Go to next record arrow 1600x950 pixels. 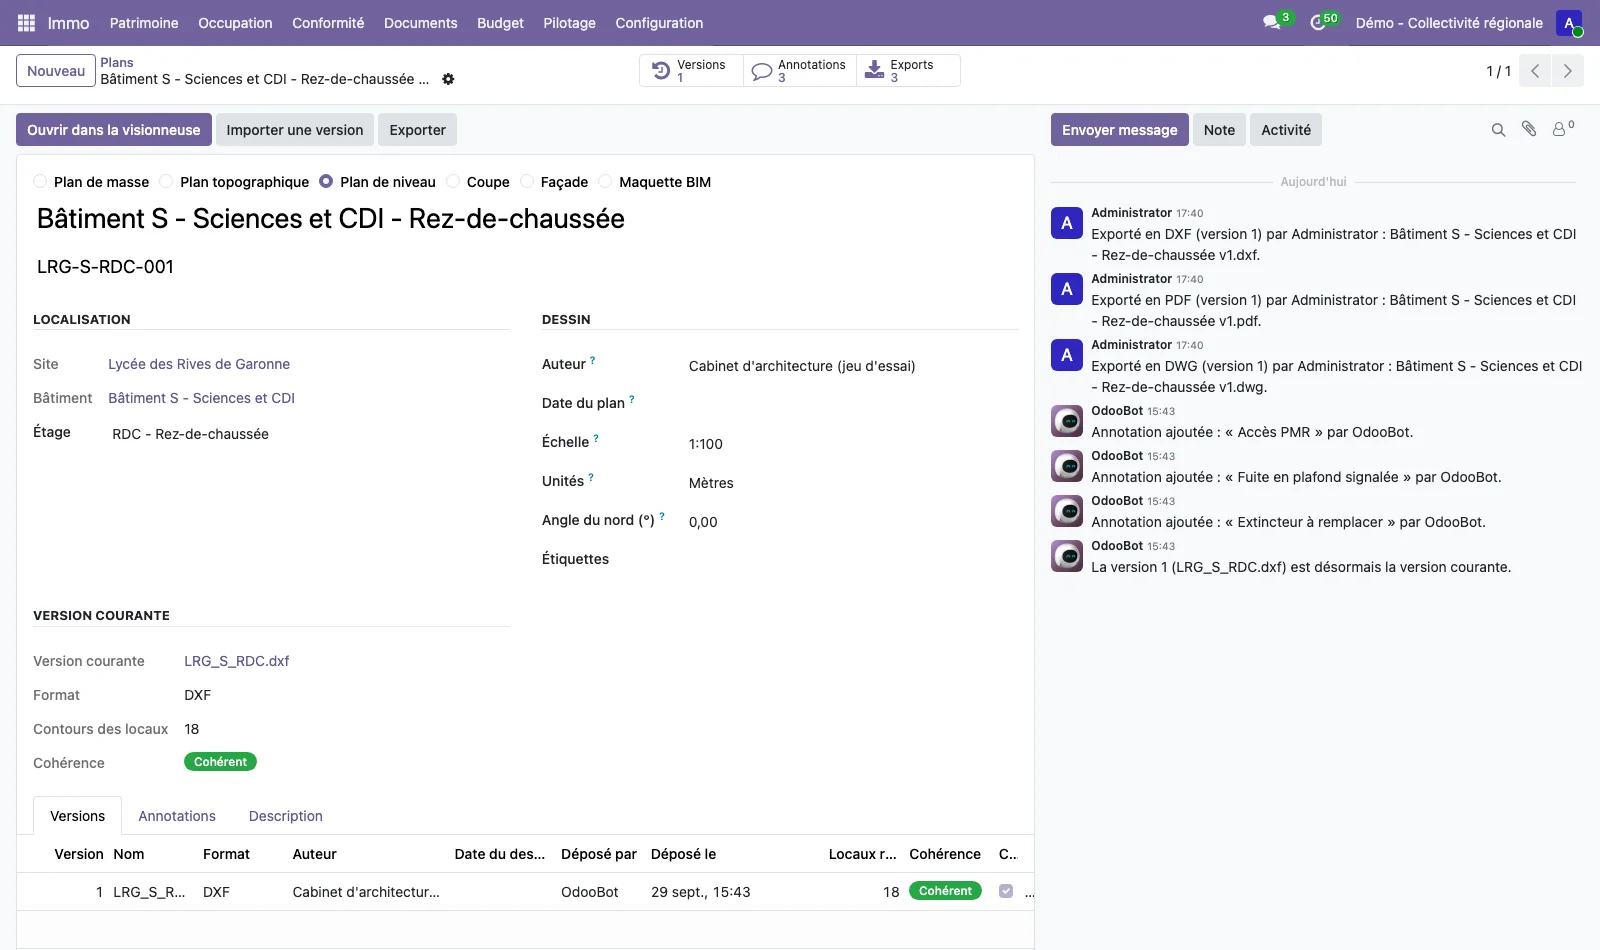pyautogui.click(x=1567, y=71)
